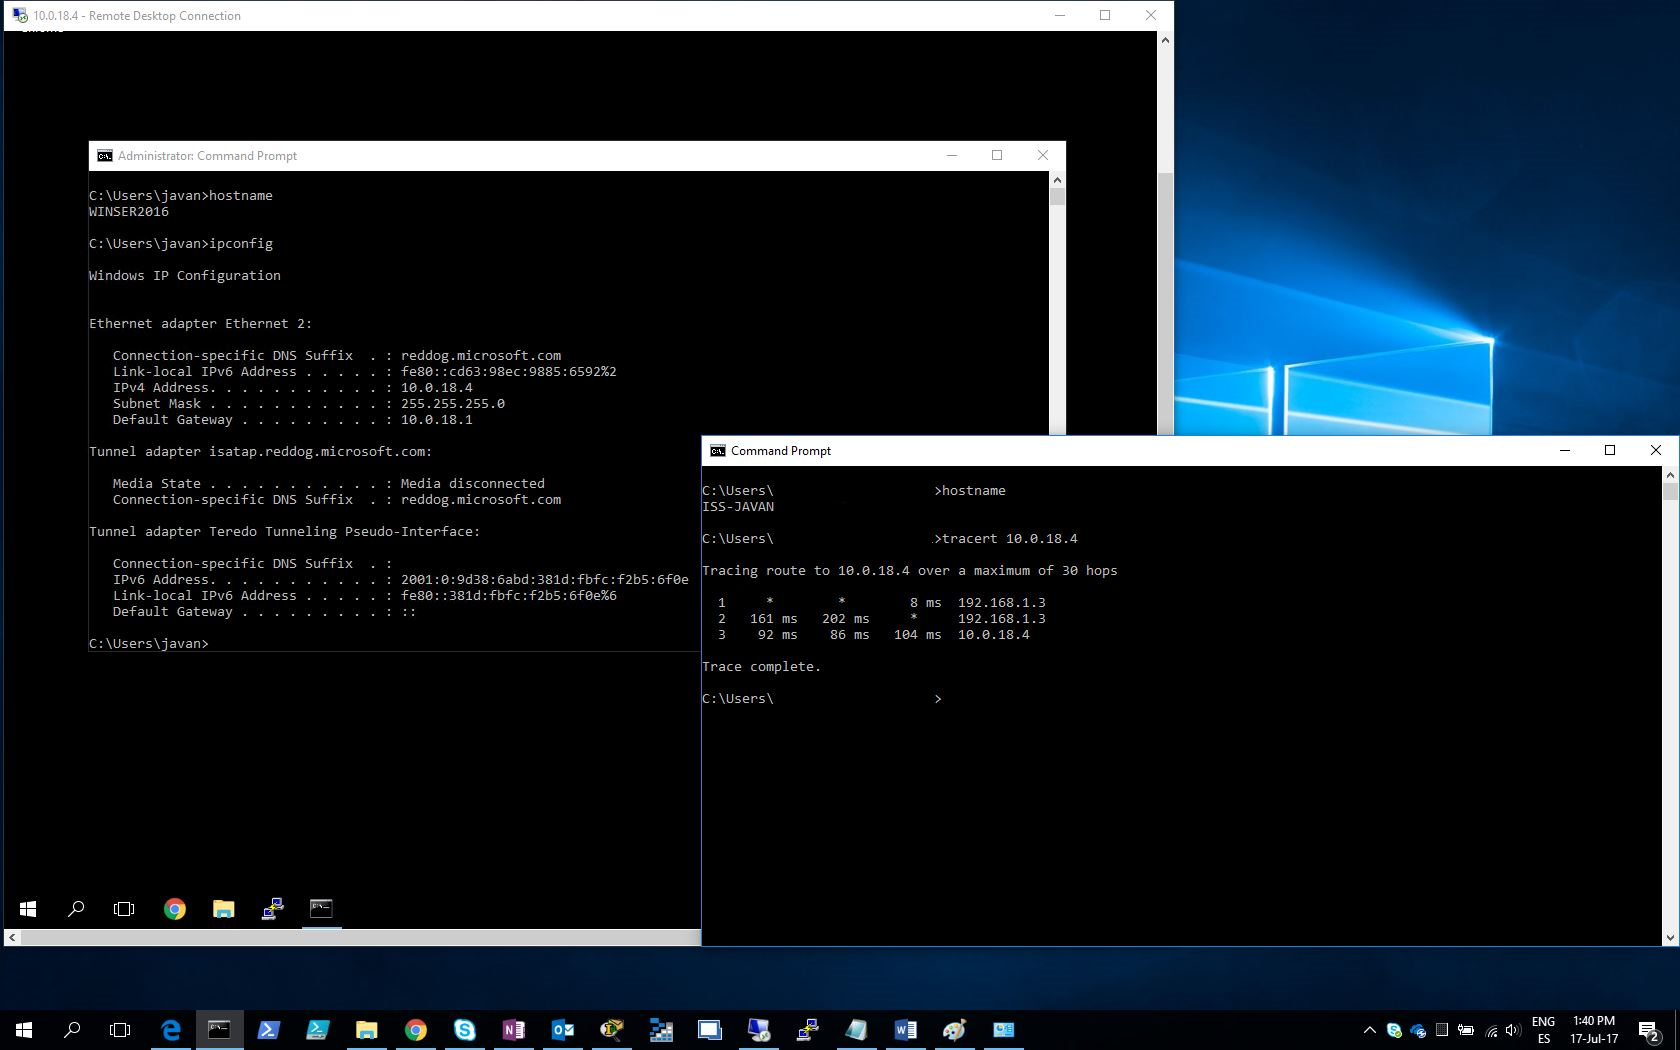
Task: Launch Outlook from the taskbar
Action: tap(563, 1030)
